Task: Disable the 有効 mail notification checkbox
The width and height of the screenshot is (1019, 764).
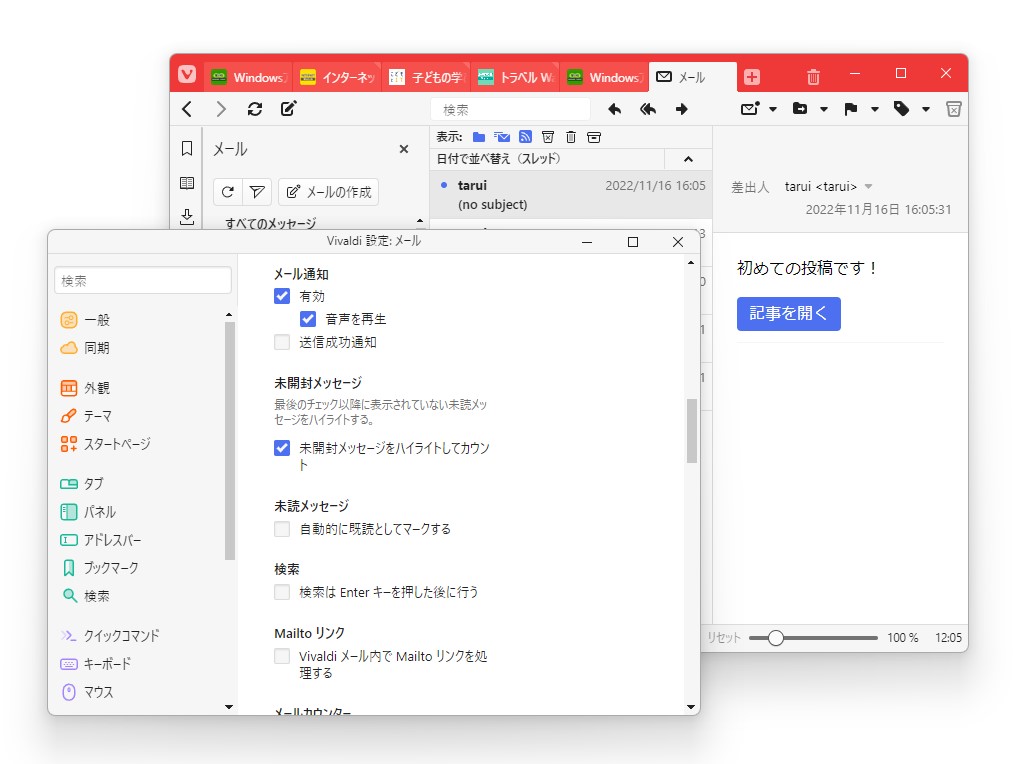Action: click(x=281, y=296)
